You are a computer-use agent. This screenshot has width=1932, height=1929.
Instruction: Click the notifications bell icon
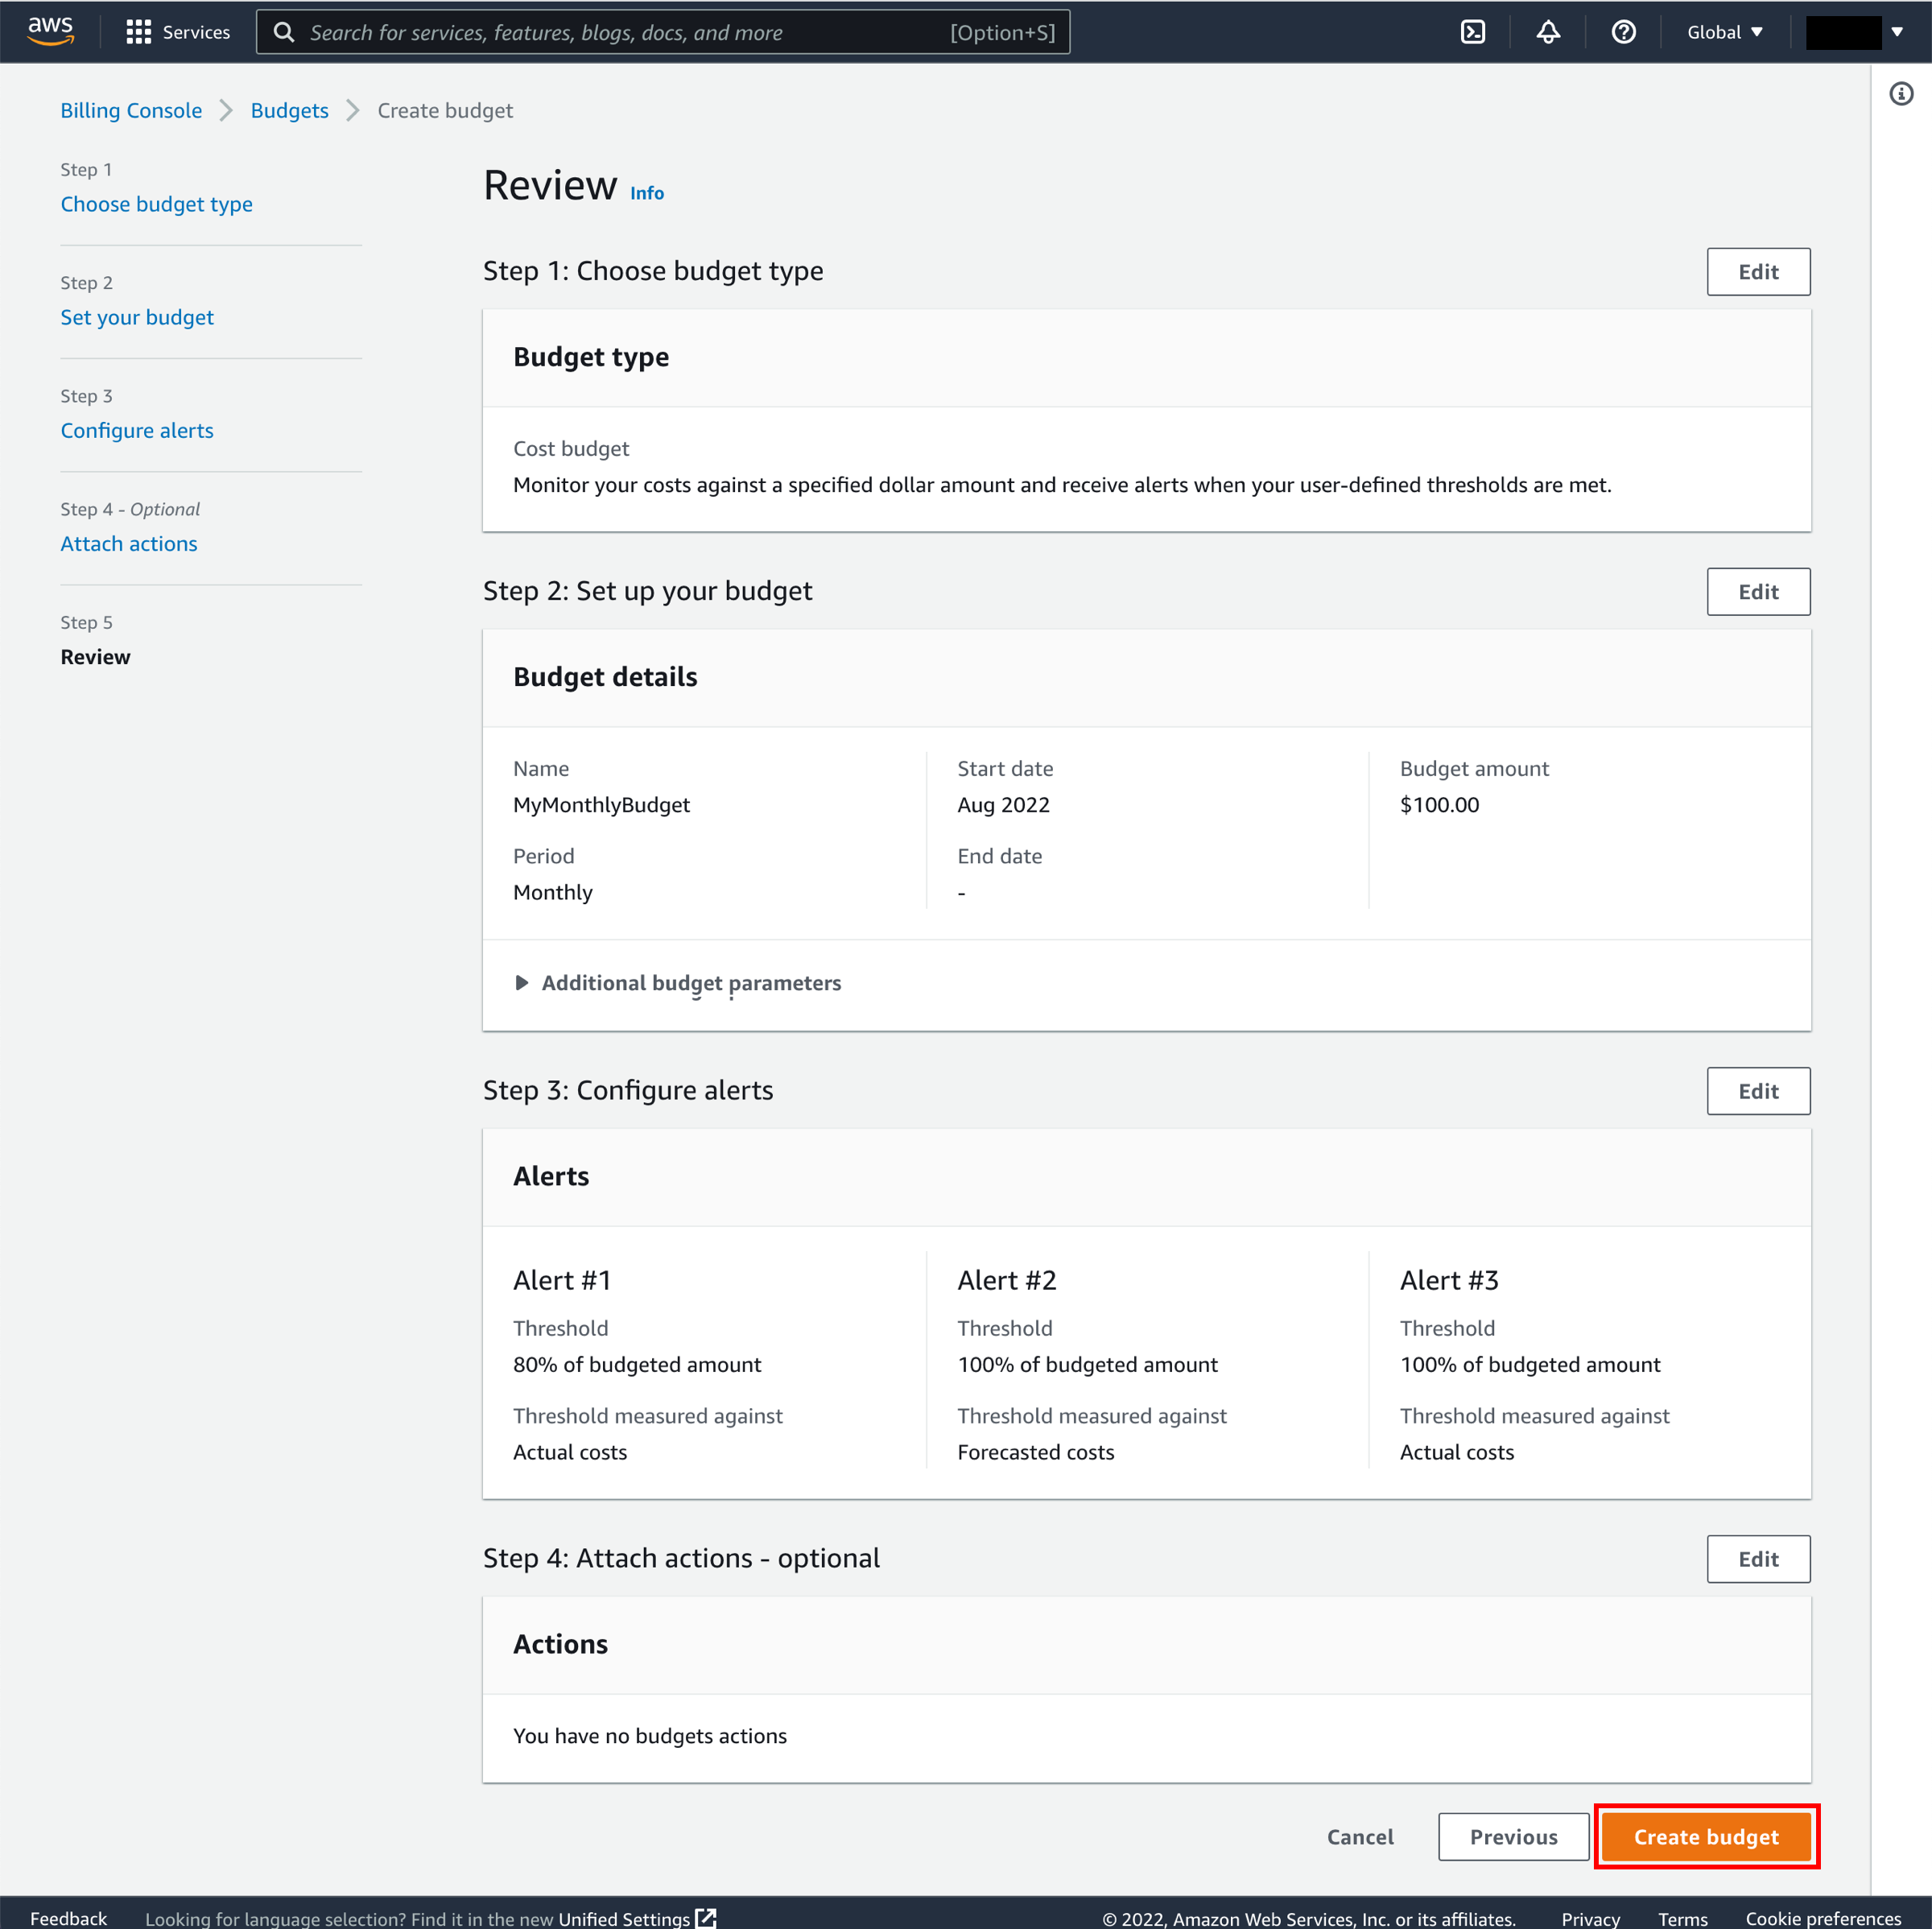pyautogui.click(x=1547, y=31)
